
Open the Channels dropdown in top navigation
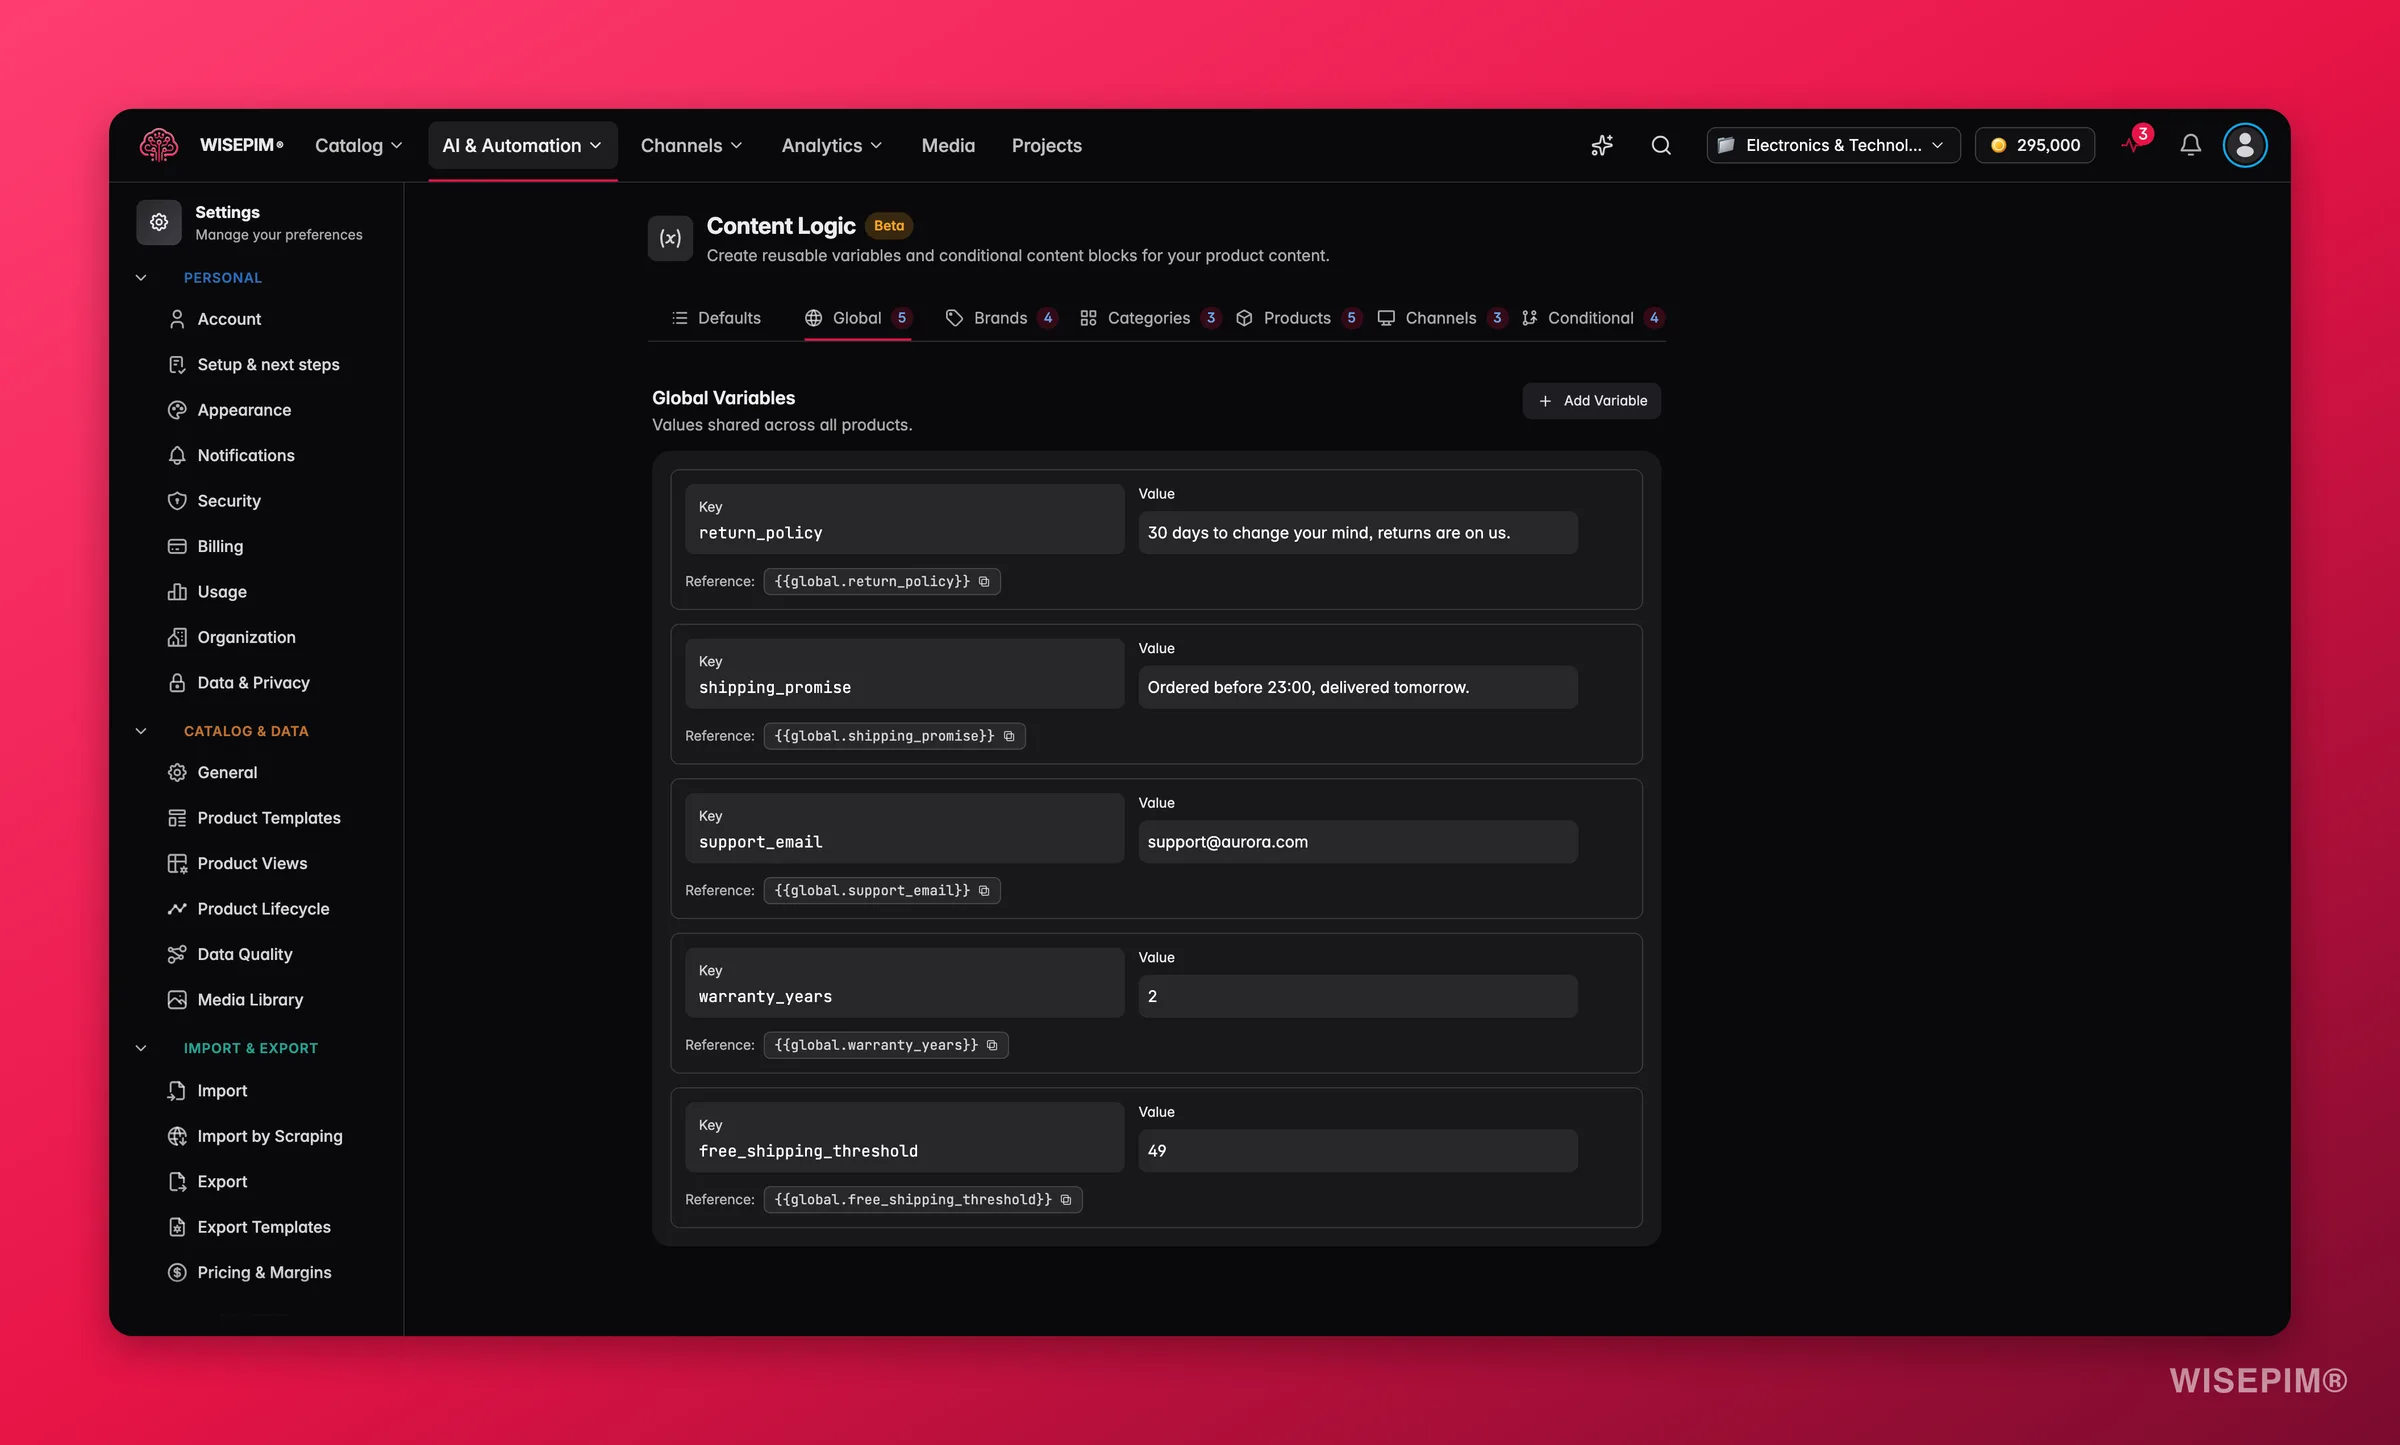692,145
